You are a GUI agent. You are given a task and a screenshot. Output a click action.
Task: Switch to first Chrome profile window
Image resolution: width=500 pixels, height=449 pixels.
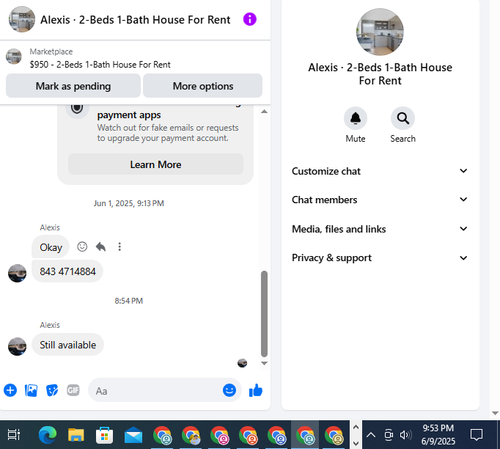pyautogui.click(x=162, y=435)
